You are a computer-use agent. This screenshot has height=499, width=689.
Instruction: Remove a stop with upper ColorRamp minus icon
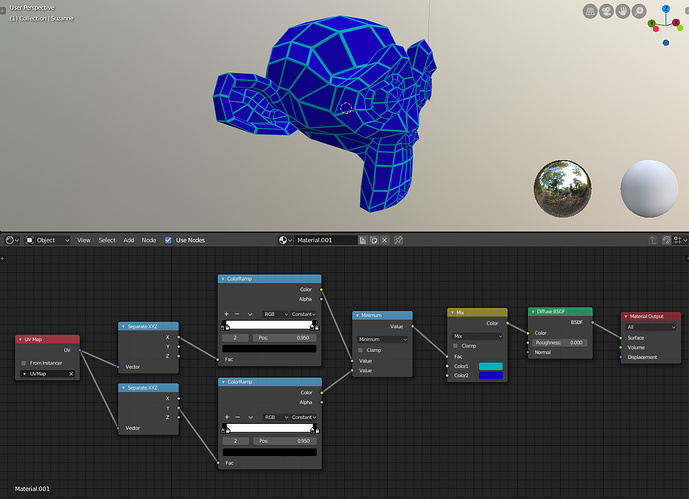pyautogui.click(x=237, y=314)
